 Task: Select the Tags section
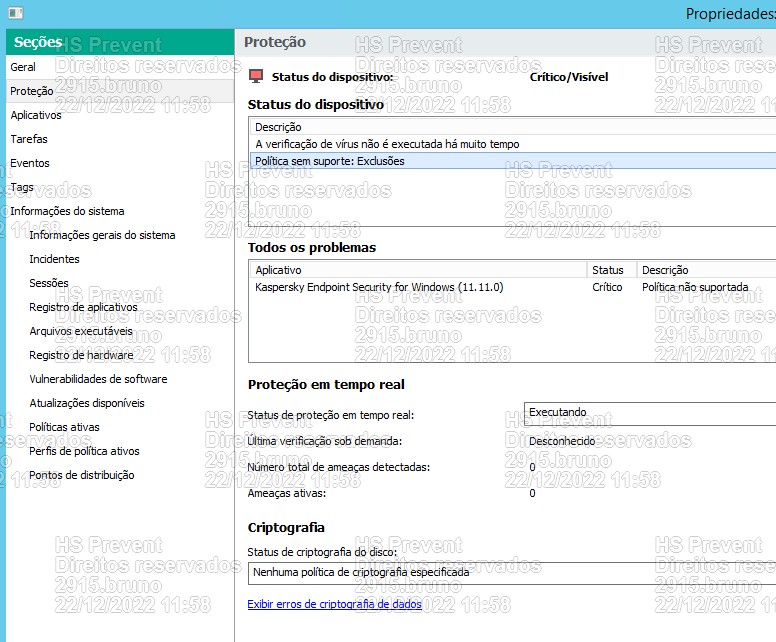(22, 187)
